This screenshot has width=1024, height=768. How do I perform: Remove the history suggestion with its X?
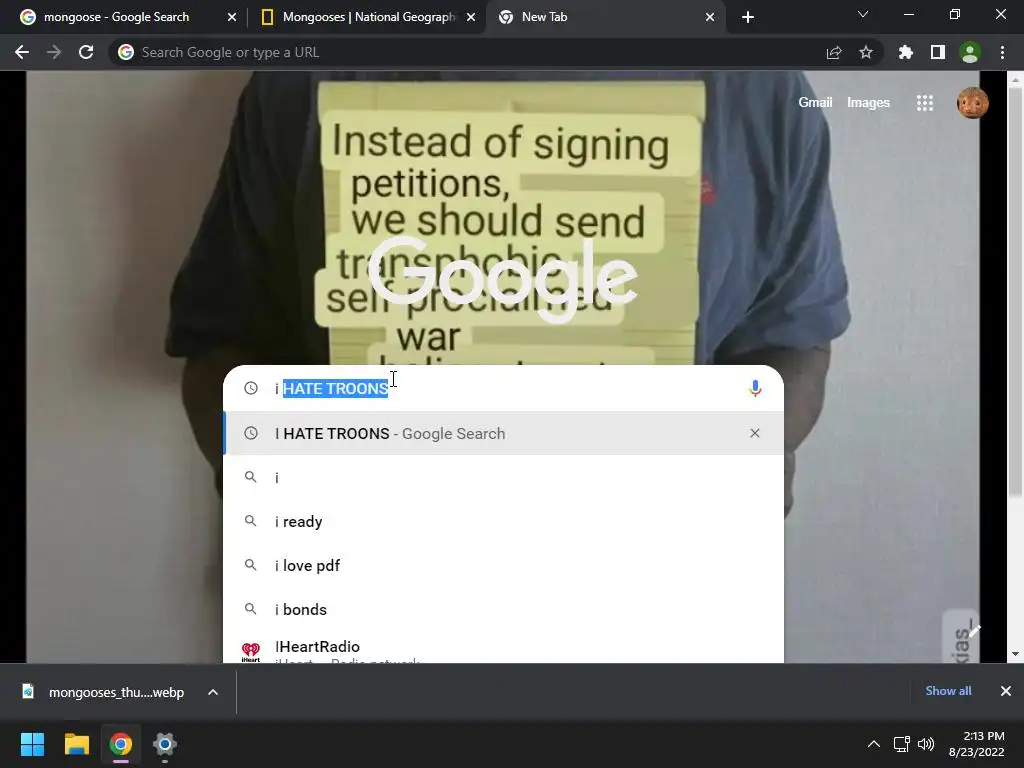click(x=755, y=433)
